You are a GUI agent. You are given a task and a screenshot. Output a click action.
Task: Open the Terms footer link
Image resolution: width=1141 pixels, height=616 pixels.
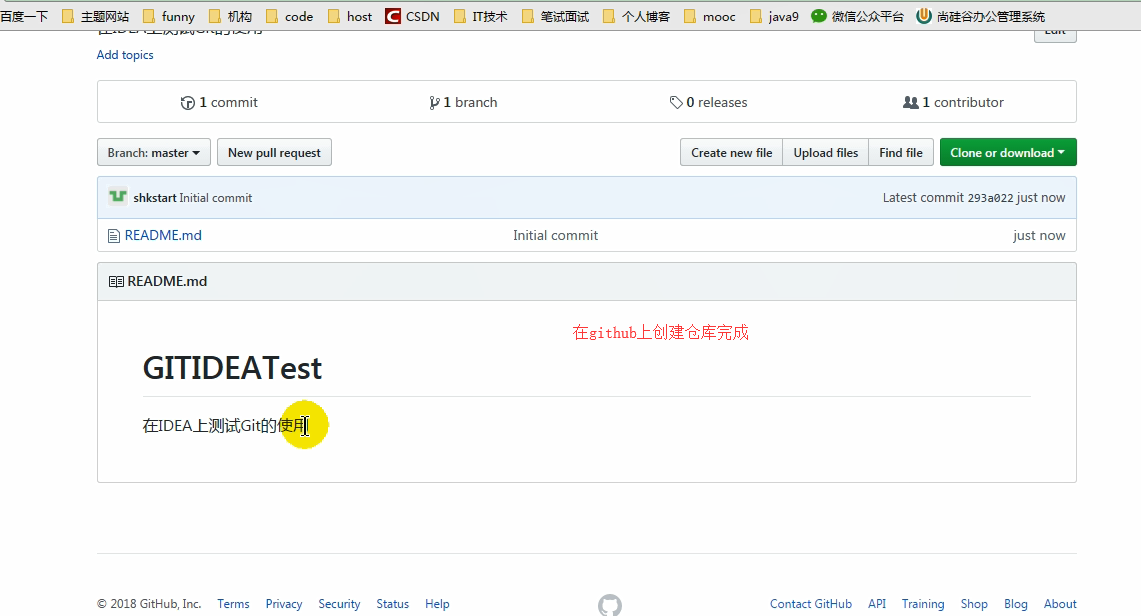(x=233, y=604)
